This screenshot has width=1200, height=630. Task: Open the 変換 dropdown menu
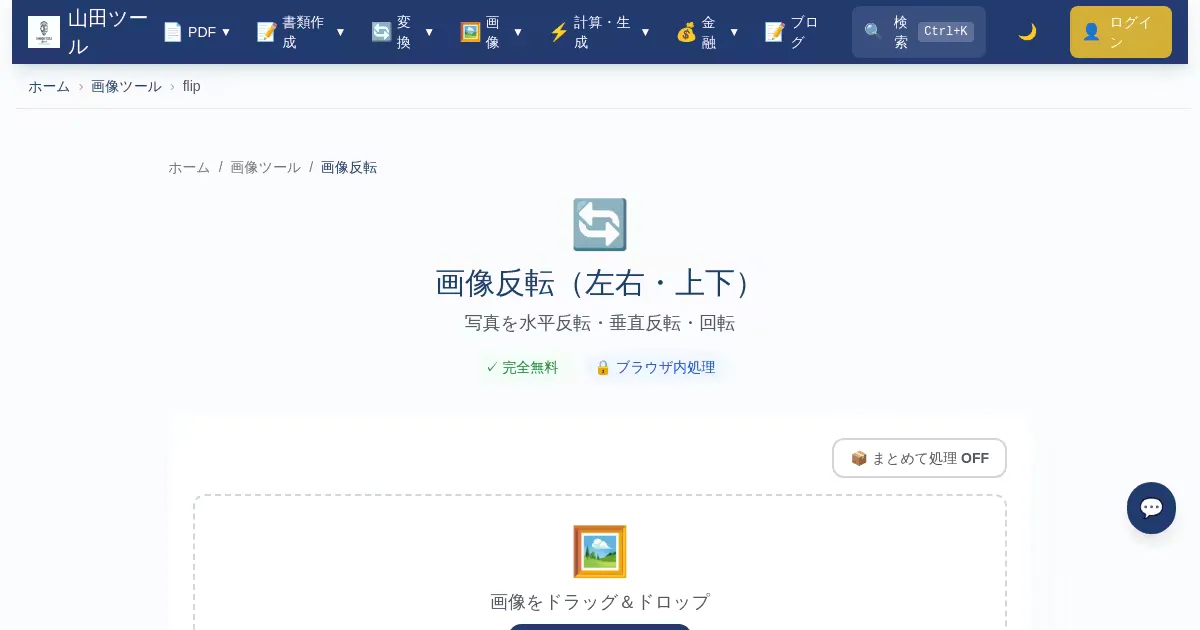point(402,32)
